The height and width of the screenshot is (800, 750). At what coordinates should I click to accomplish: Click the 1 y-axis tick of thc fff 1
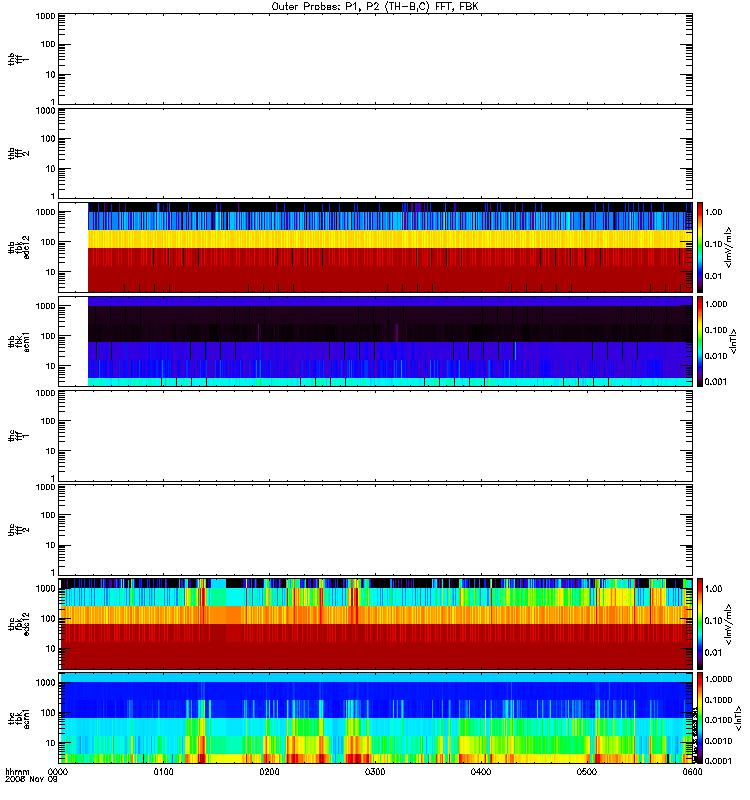pos(53,479)
